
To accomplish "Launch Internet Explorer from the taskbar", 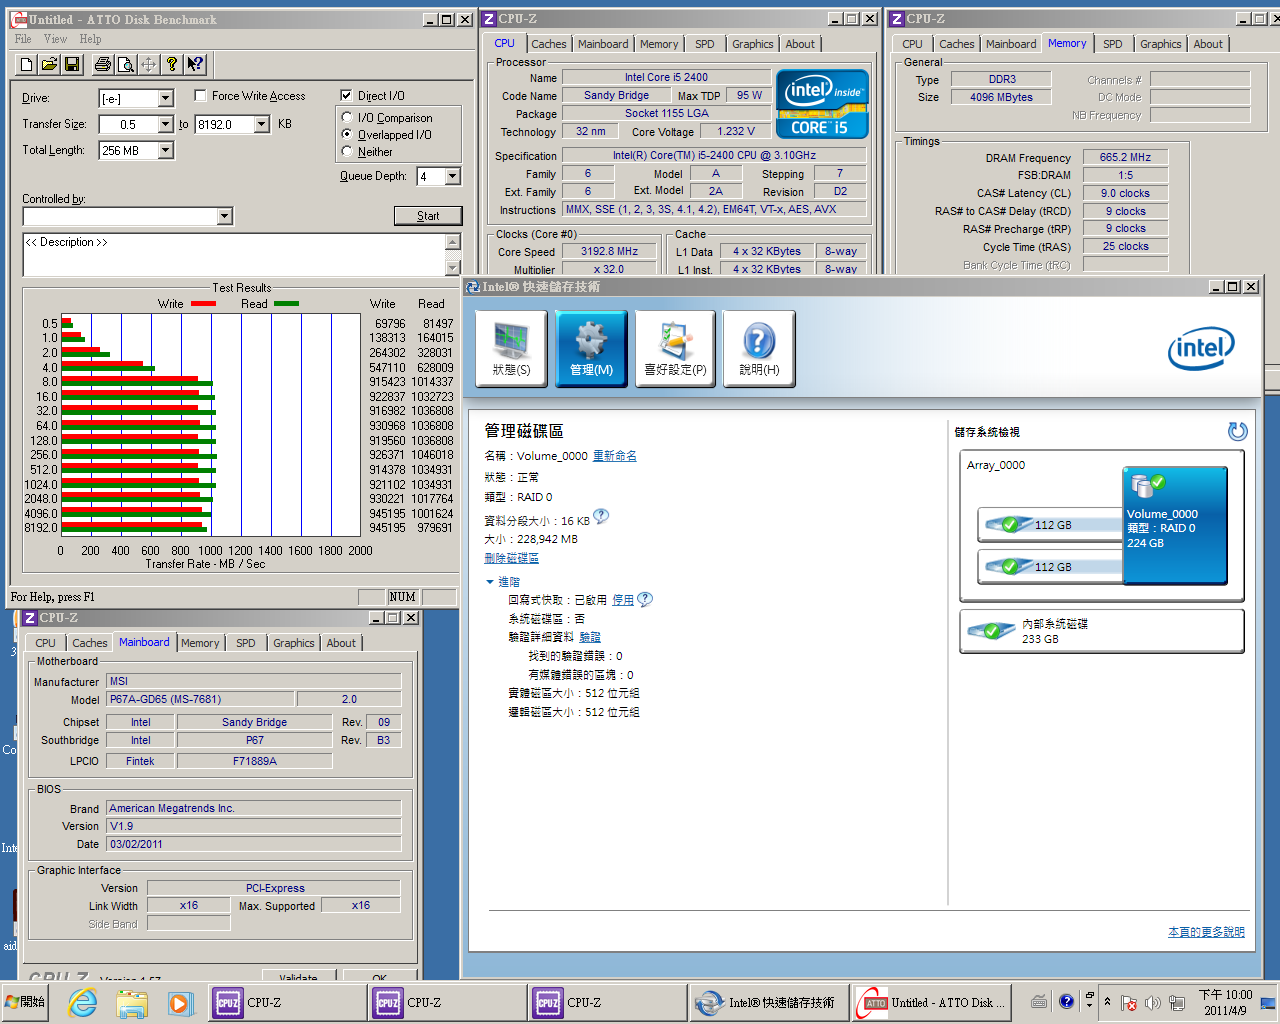I will click(82, 1002).
